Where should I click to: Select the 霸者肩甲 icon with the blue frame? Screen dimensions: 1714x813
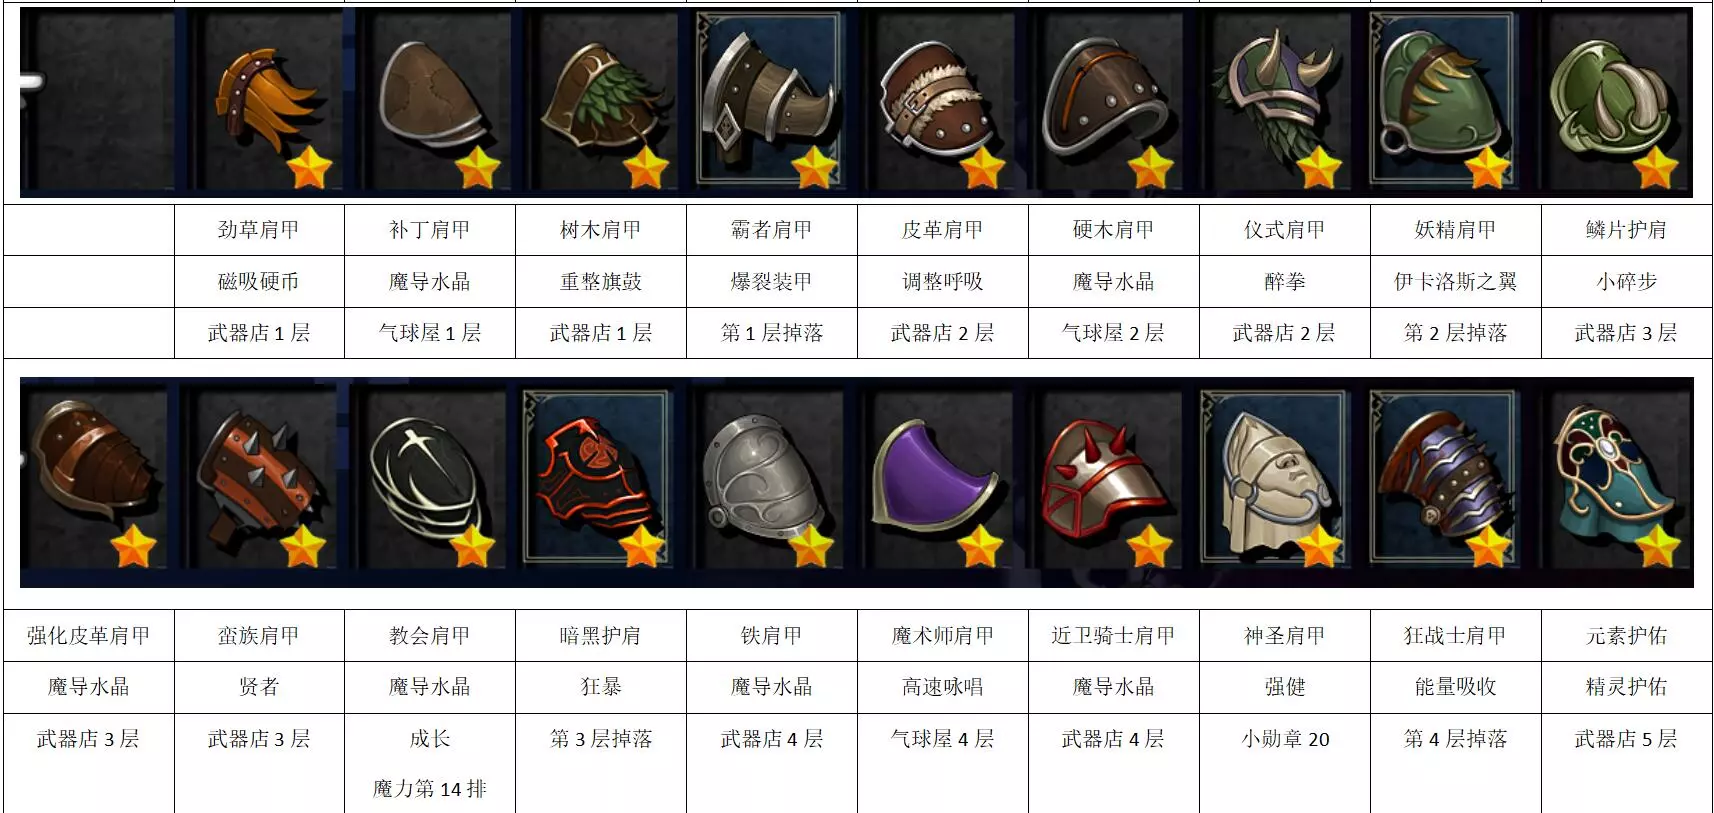pyautogui.click(x=771, y=102)
